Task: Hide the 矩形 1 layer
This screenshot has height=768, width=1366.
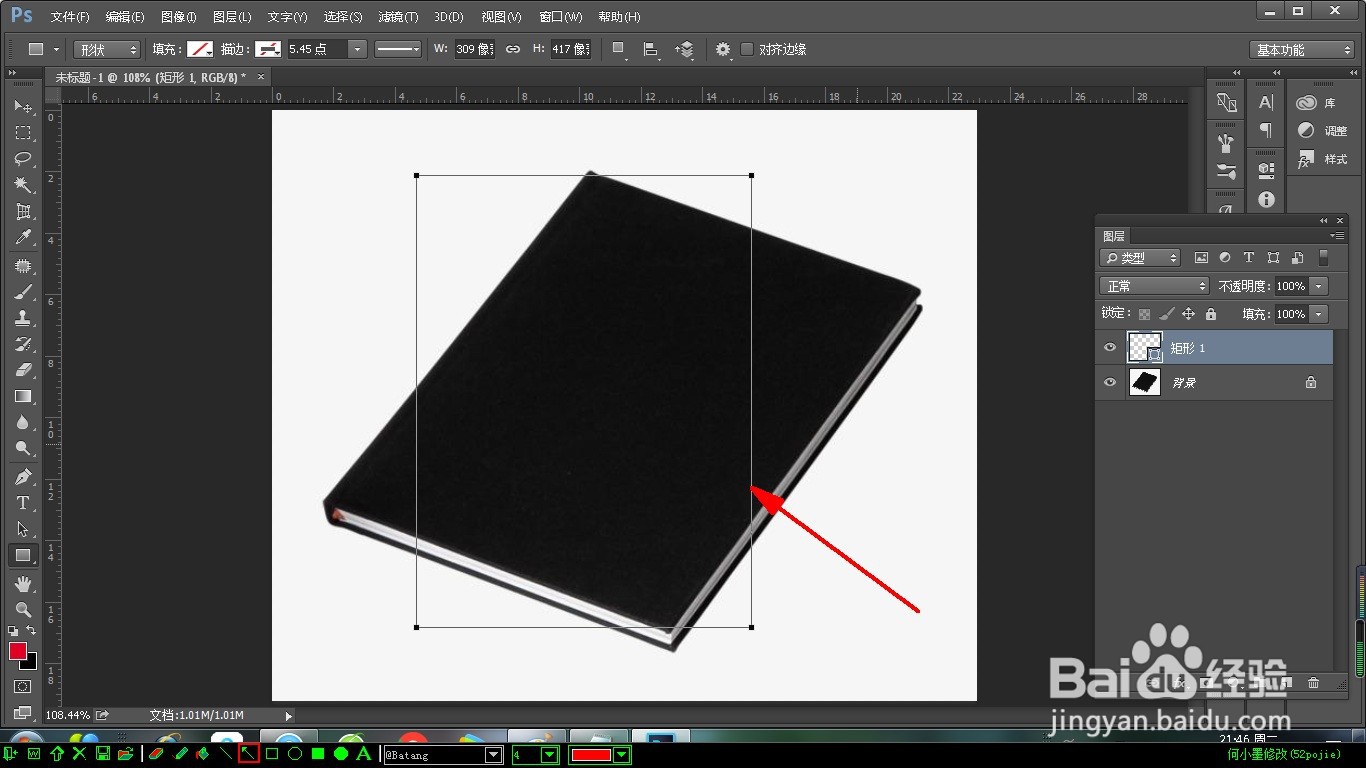Action: coord(1110,348)
